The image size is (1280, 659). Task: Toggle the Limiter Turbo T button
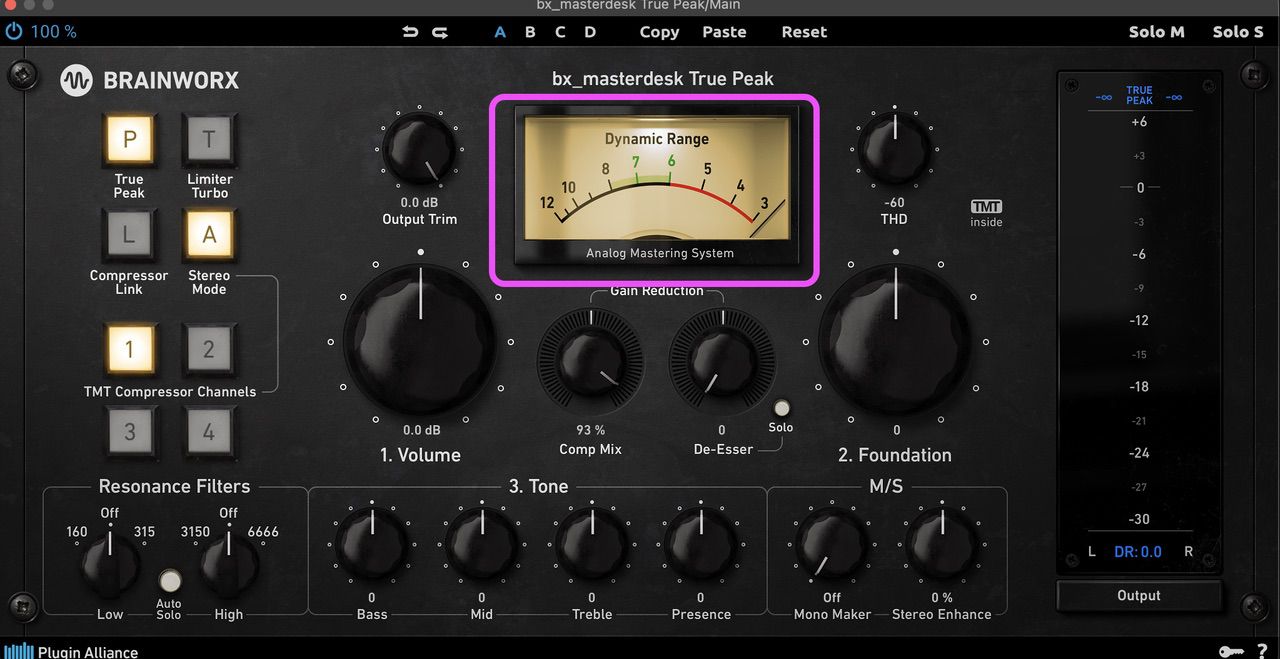(x=209, y=139)
